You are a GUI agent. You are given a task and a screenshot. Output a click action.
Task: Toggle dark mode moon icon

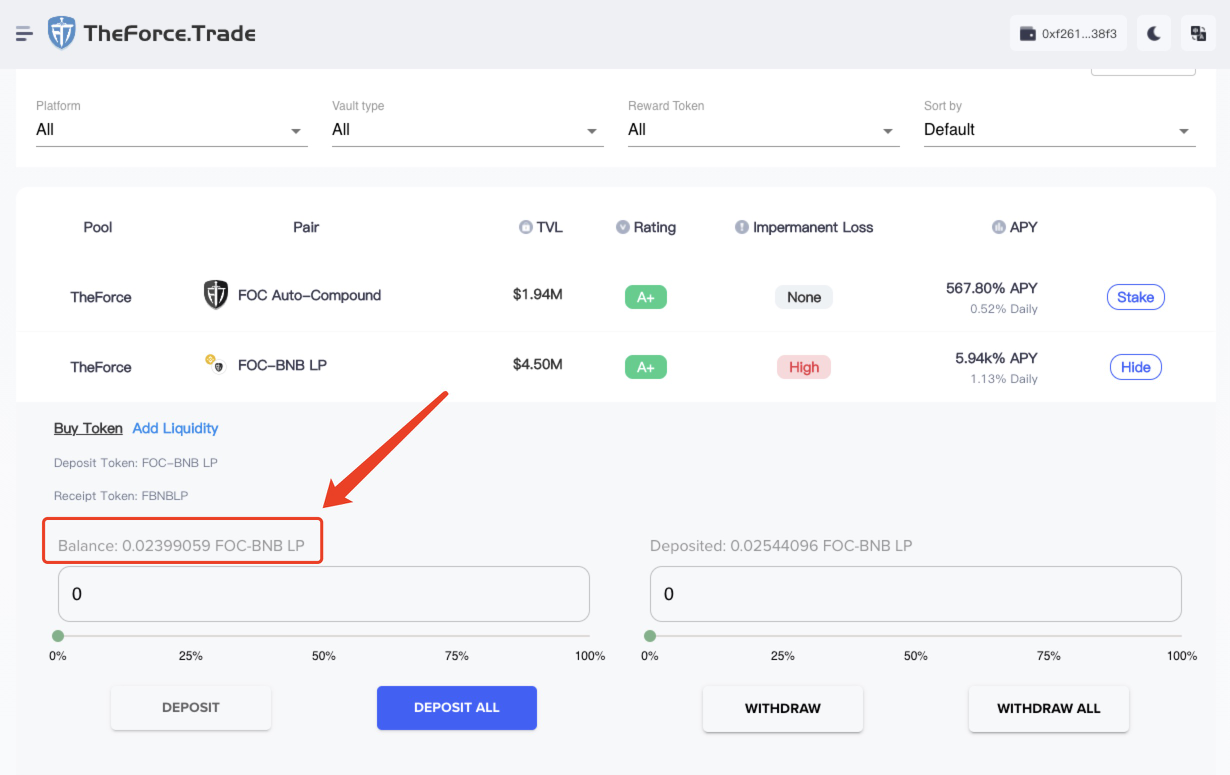click(x=1154, y=33)
